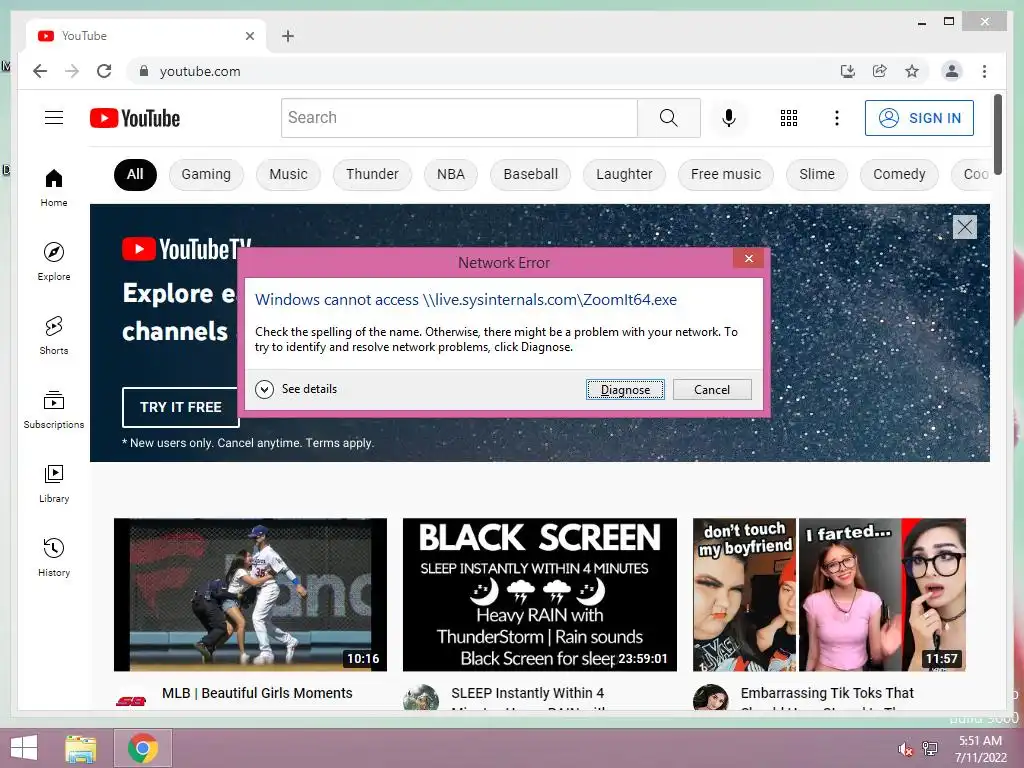1024x768 pixels.
Task: Go to Home in the sidebar
Action: pyautogui.click(x=54, y=188)
